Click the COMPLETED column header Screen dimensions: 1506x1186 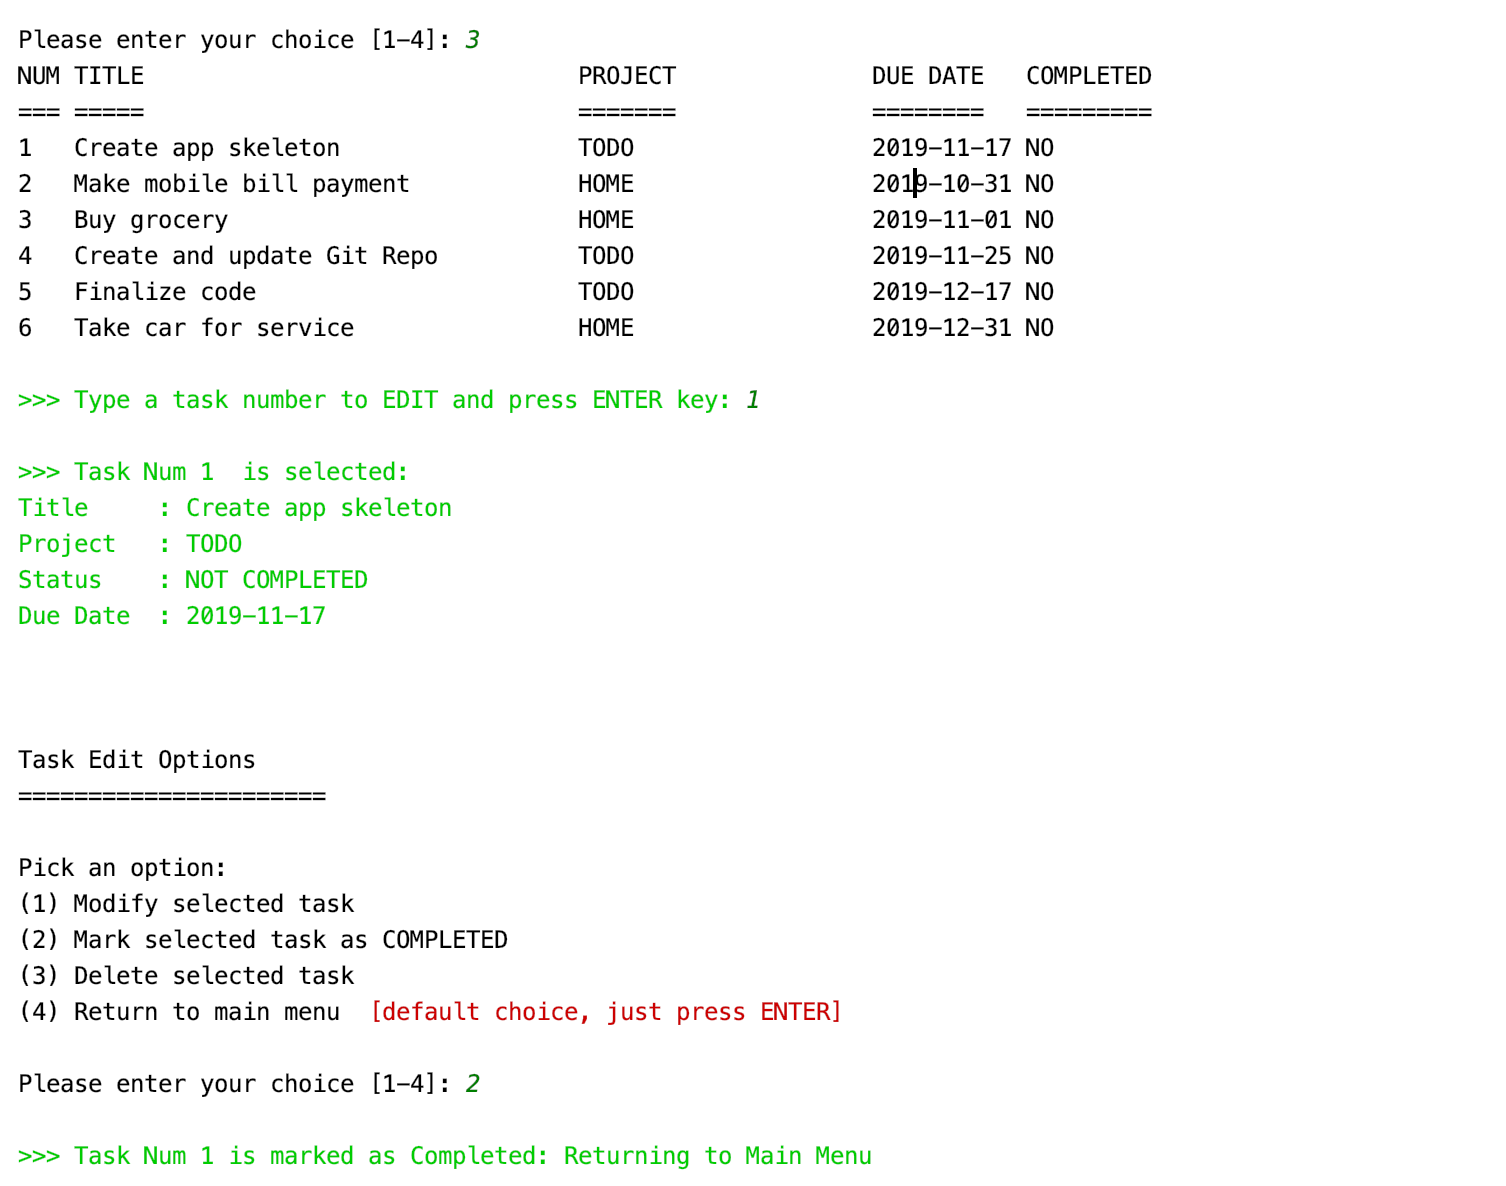tap(1089, 76)
